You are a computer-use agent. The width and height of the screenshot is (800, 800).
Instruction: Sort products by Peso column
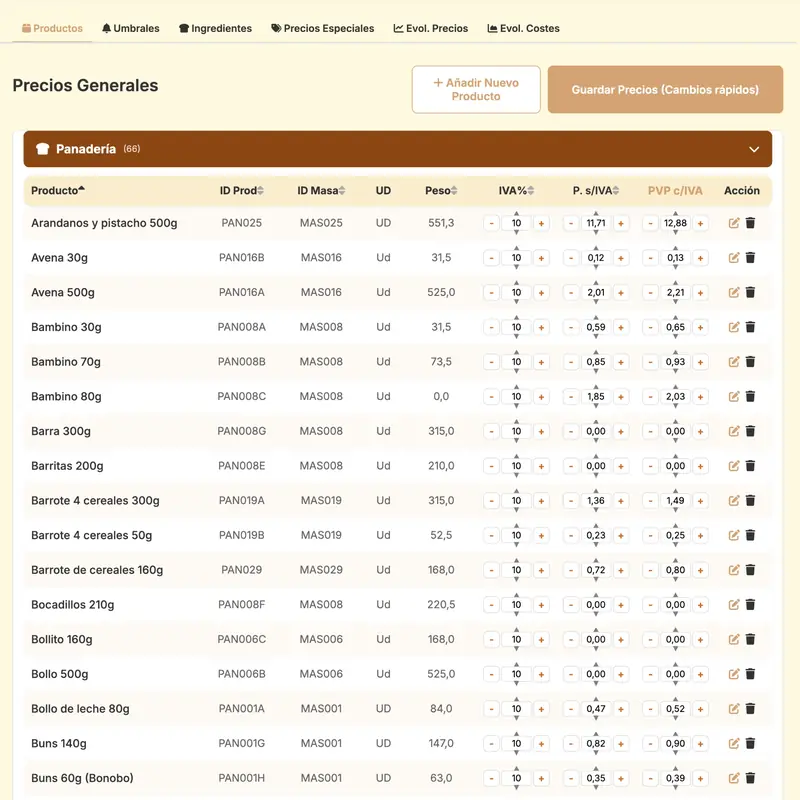441,190
